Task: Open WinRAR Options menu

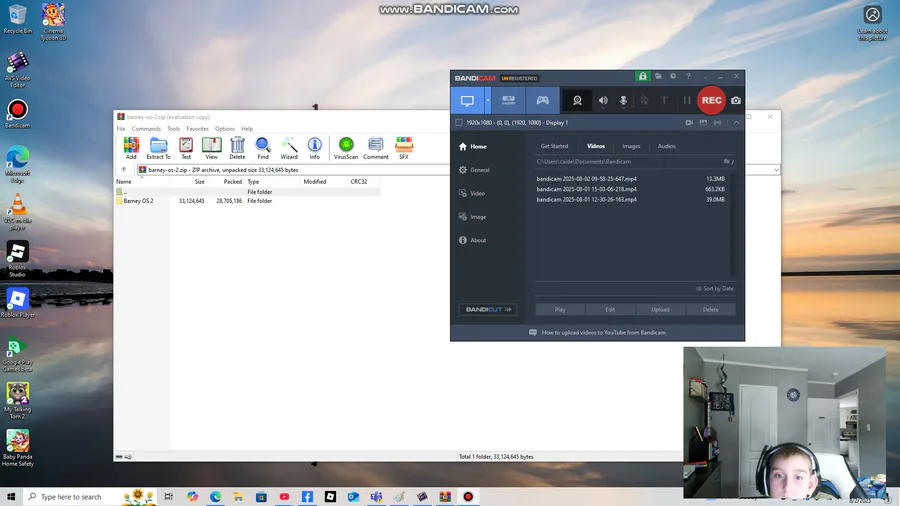Action: [x=224, y=129]
